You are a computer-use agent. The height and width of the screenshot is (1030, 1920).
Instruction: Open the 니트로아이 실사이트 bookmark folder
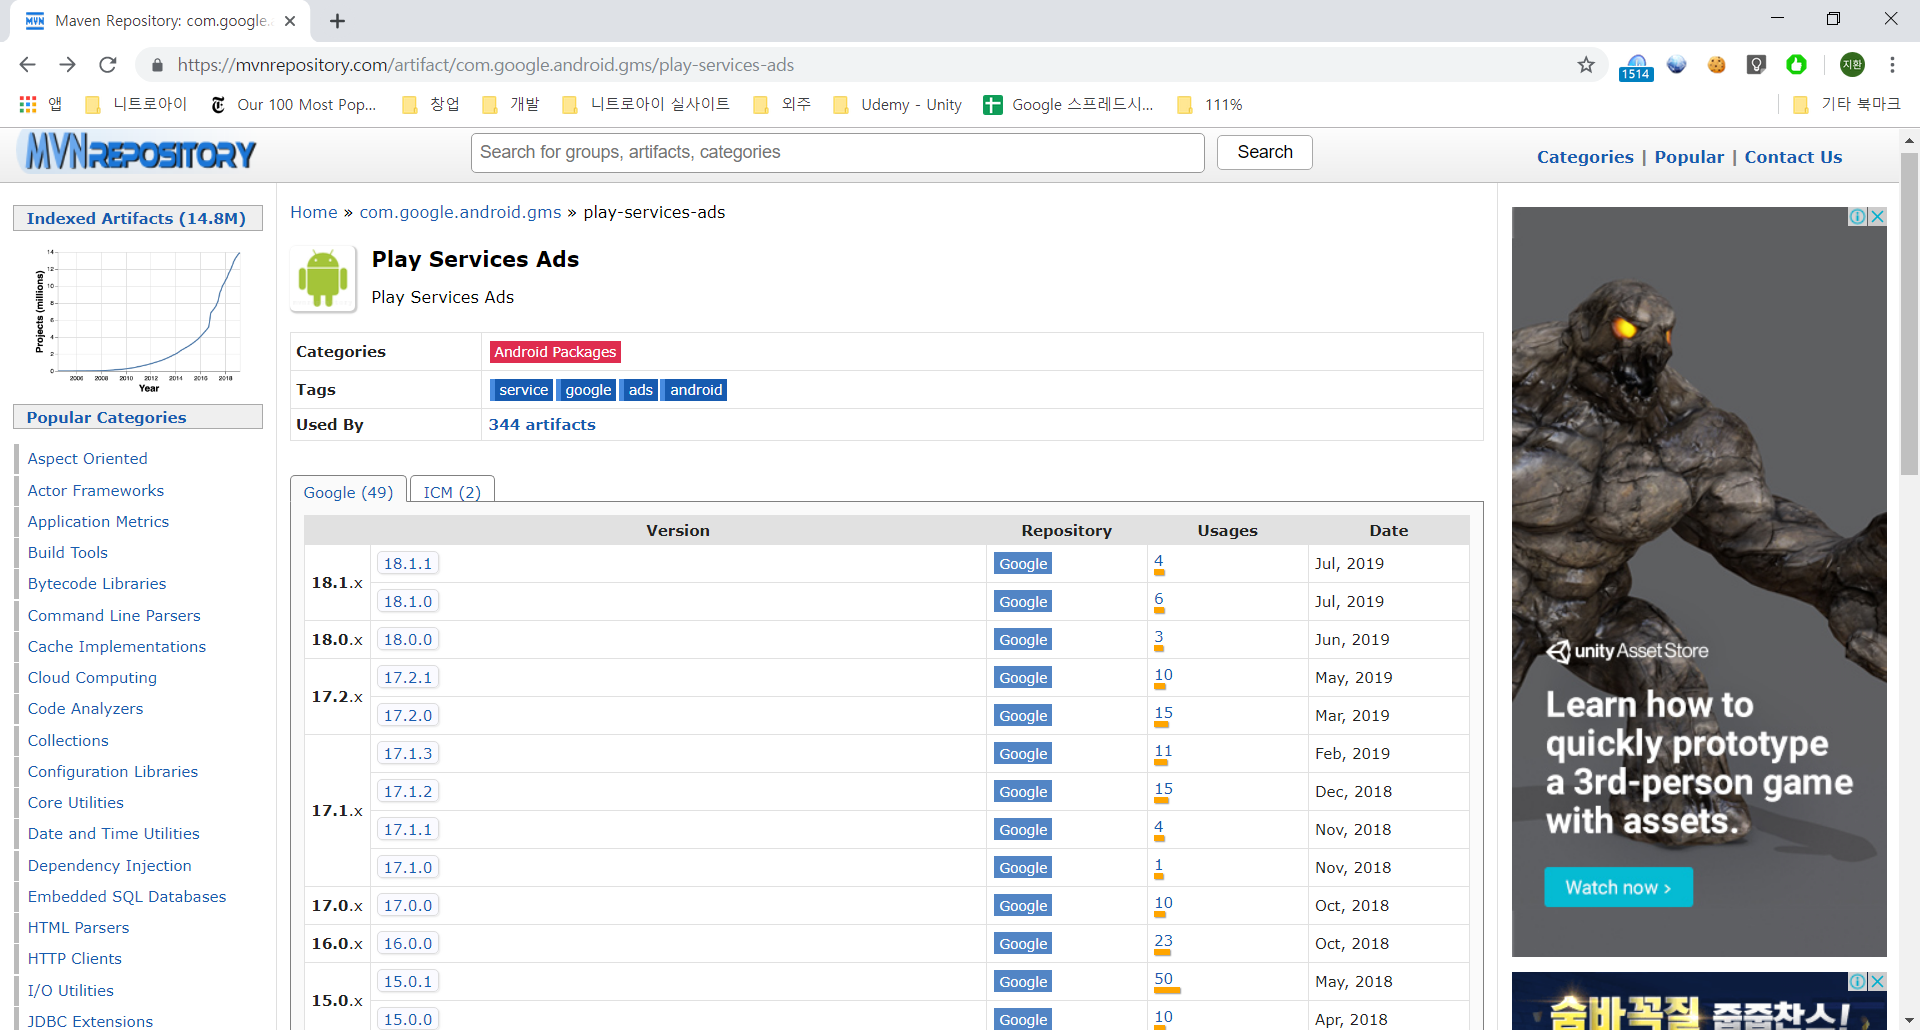coord(646,104)
